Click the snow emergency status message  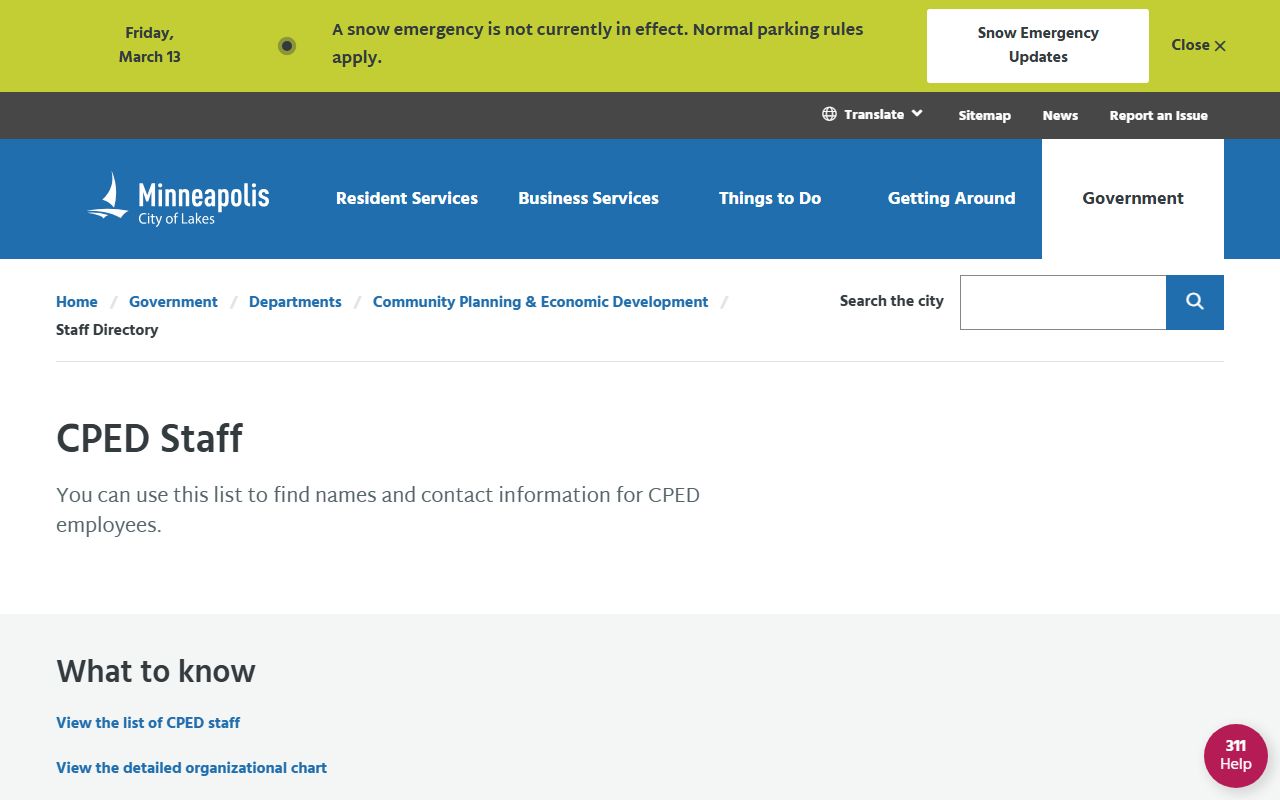[x=597, y=43]
